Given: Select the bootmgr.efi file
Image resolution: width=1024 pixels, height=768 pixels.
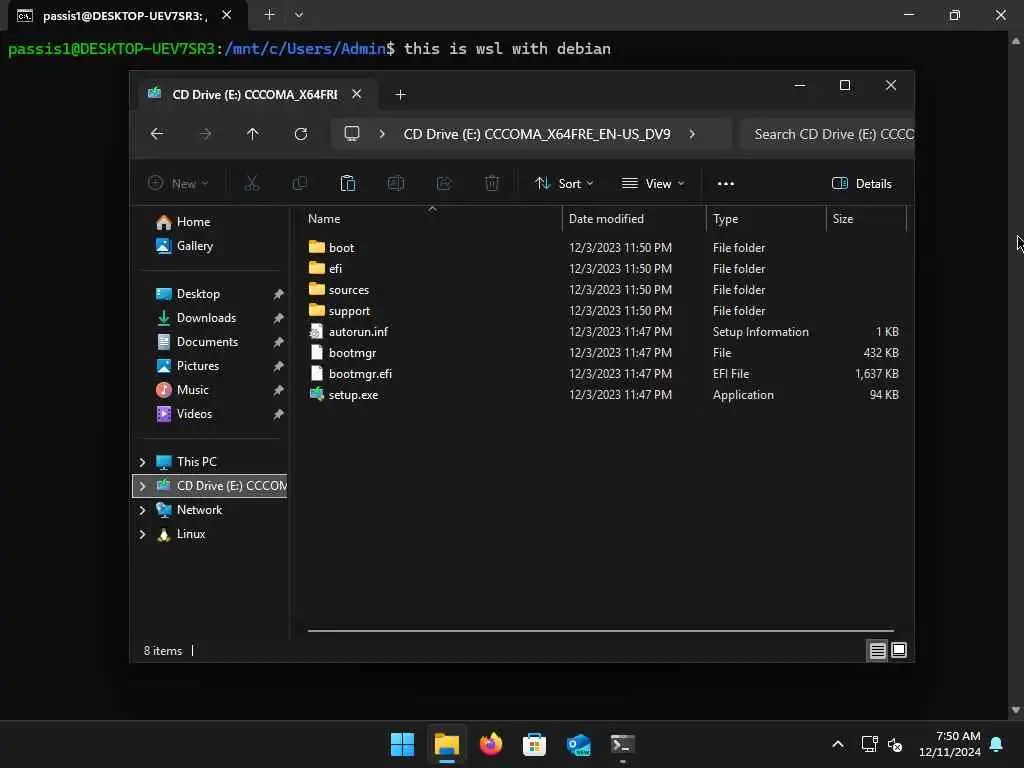Looking at the screenshot, I should pos(360,374).
